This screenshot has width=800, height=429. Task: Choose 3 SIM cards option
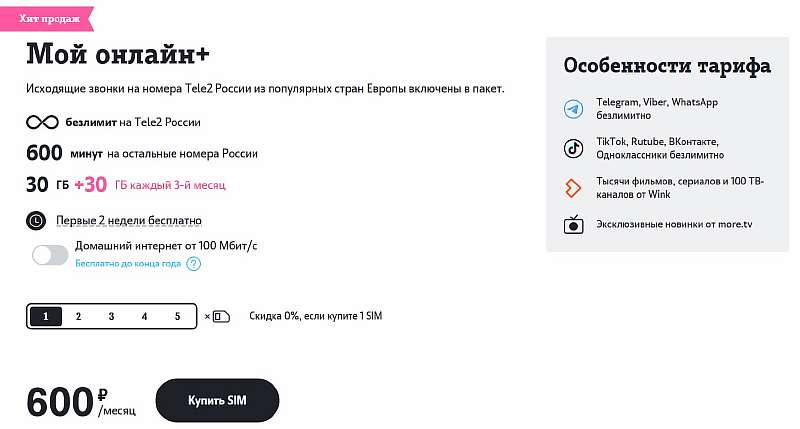point(111,317)
